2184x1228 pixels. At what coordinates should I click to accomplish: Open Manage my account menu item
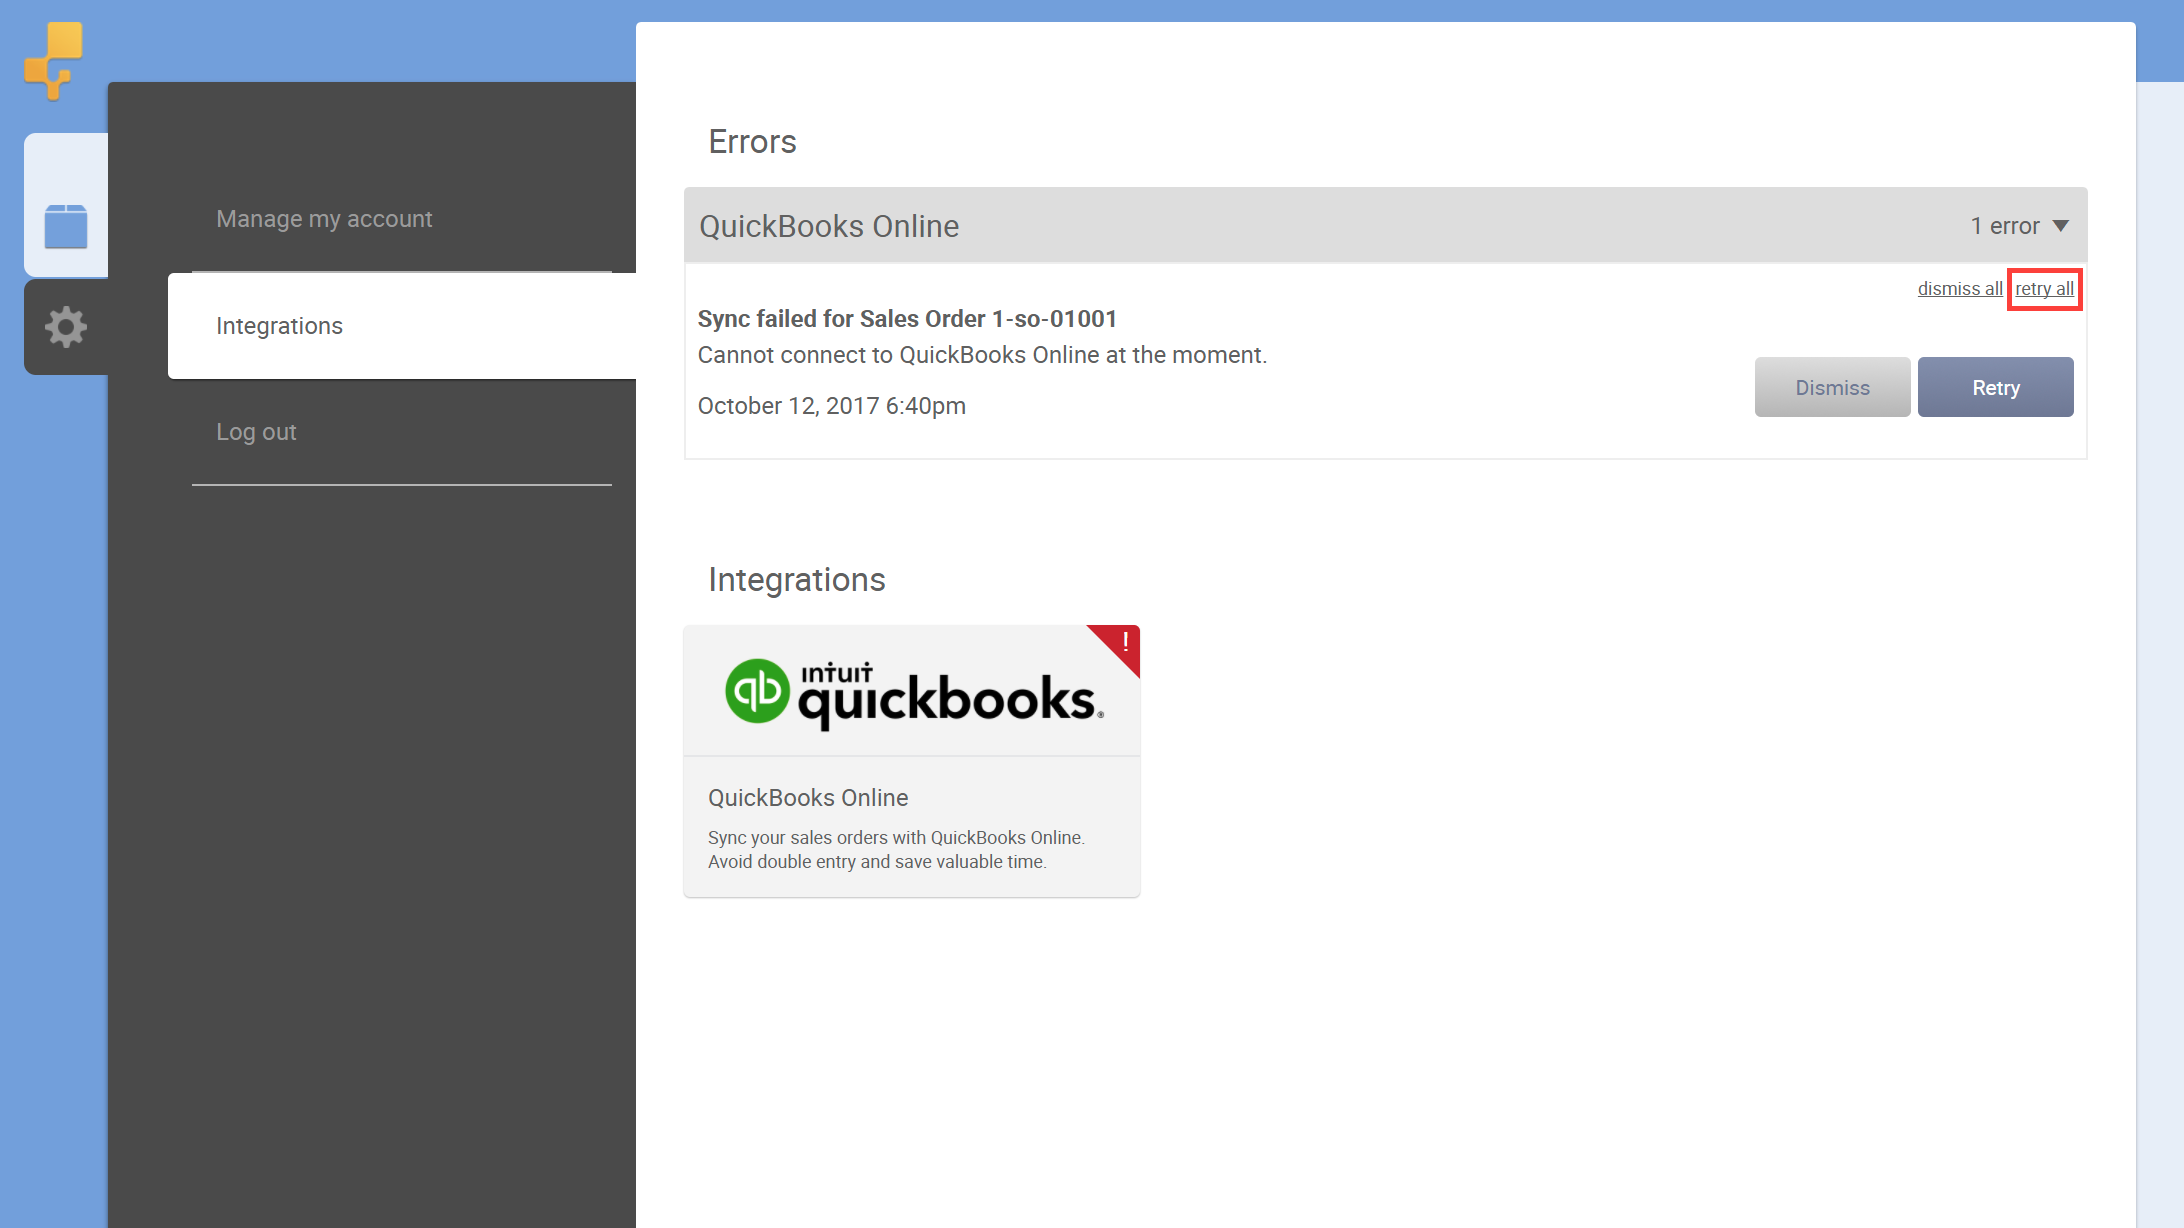click(324, 219)
